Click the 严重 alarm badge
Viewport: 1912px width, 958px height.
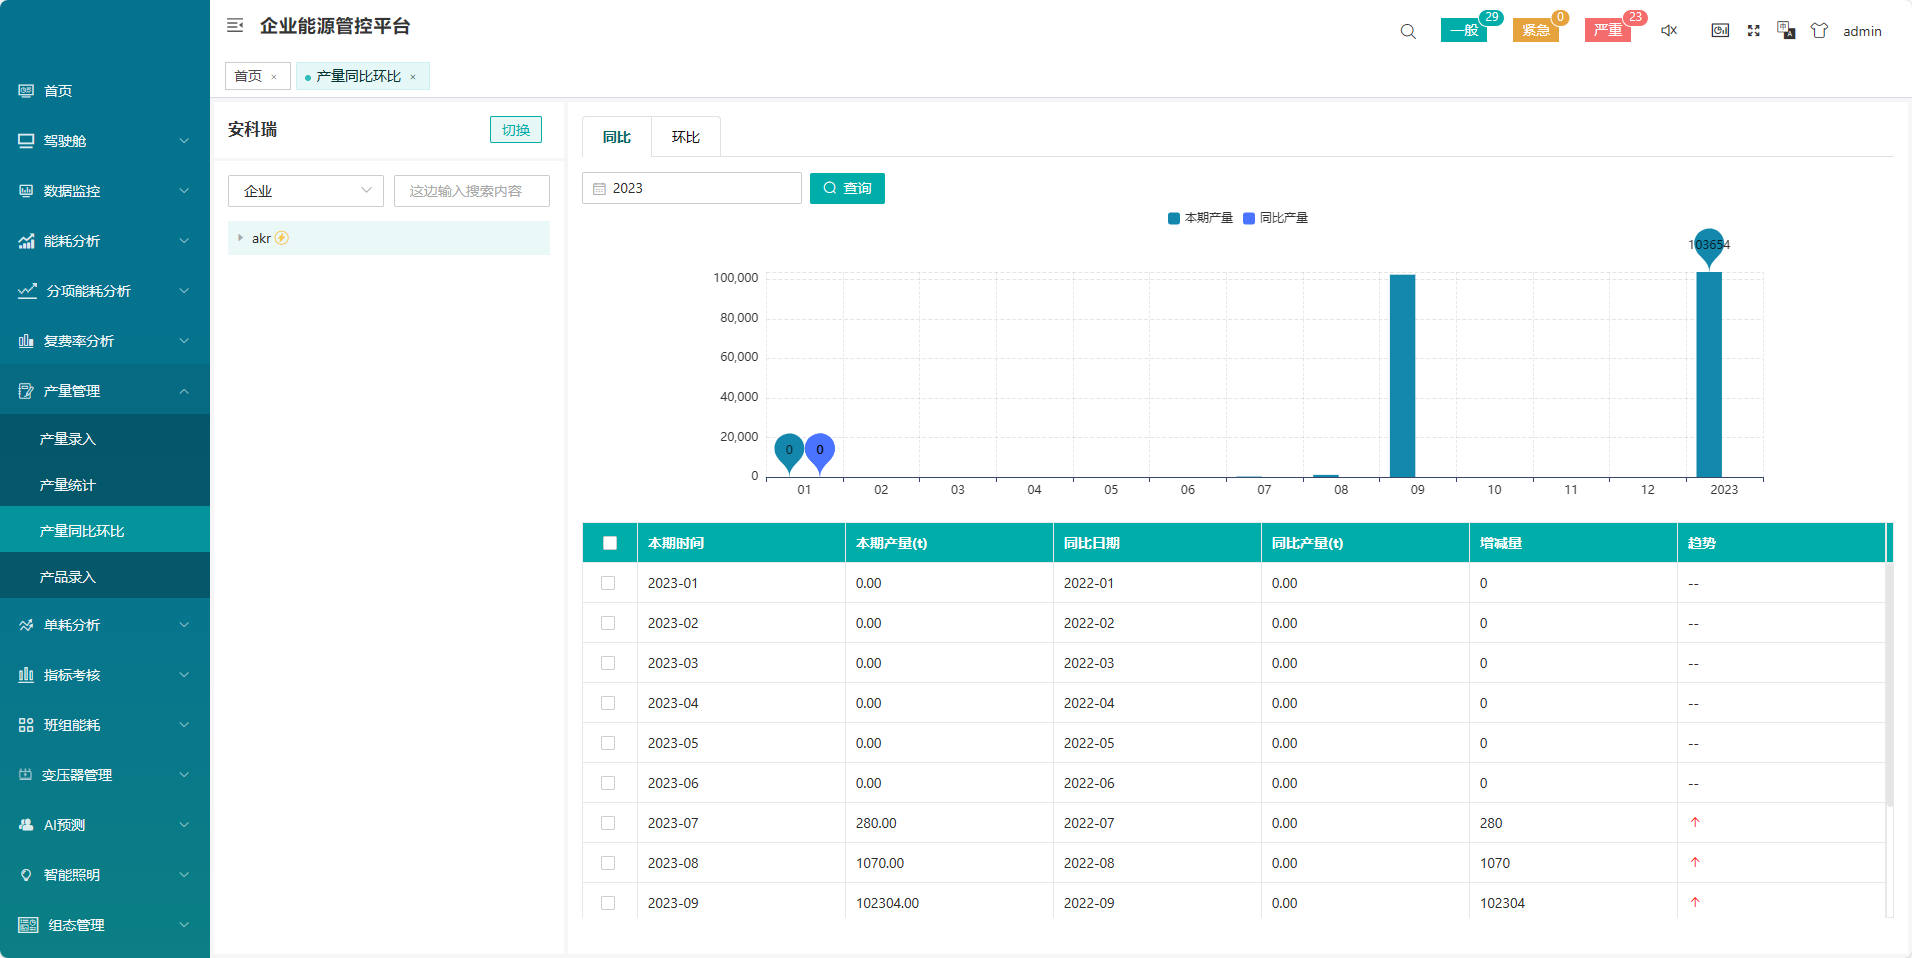[1607, 30]
